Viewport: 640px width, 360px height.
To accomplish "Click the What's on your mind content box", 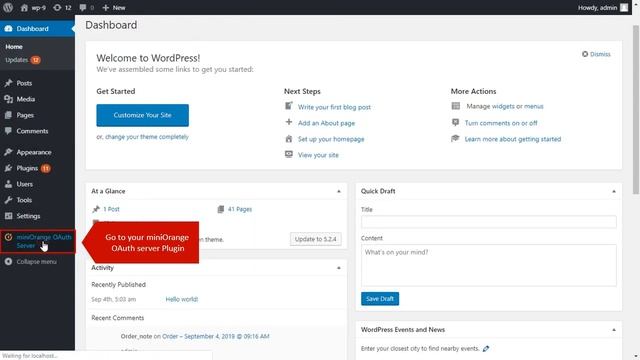I will 489,265.
